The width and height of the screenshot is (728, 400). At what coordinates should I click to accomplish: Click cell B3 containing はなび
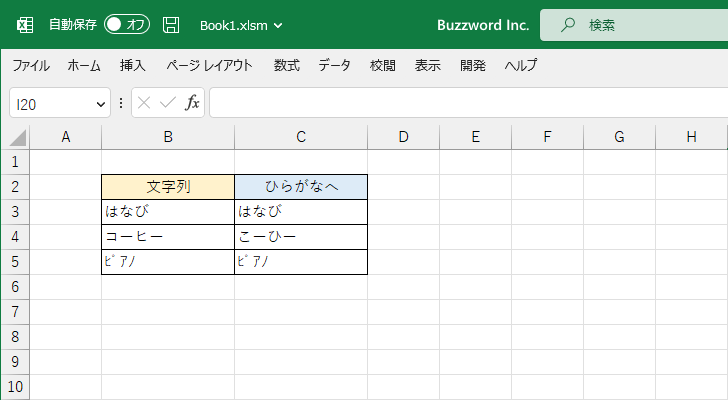click(x=168, y=212)
